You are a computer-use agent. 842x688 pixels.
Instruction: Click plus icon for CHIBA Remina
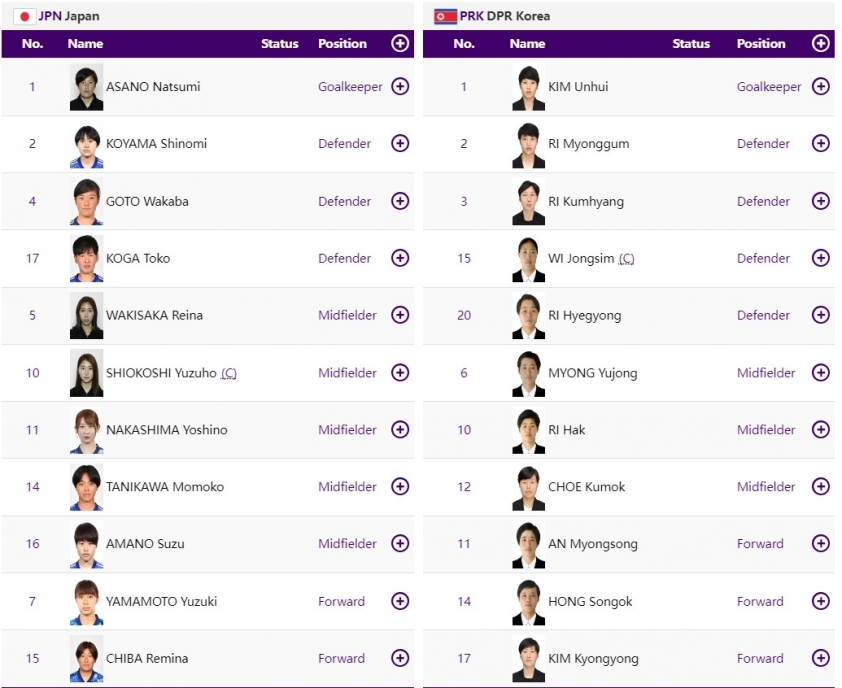[x=400, y=658]
